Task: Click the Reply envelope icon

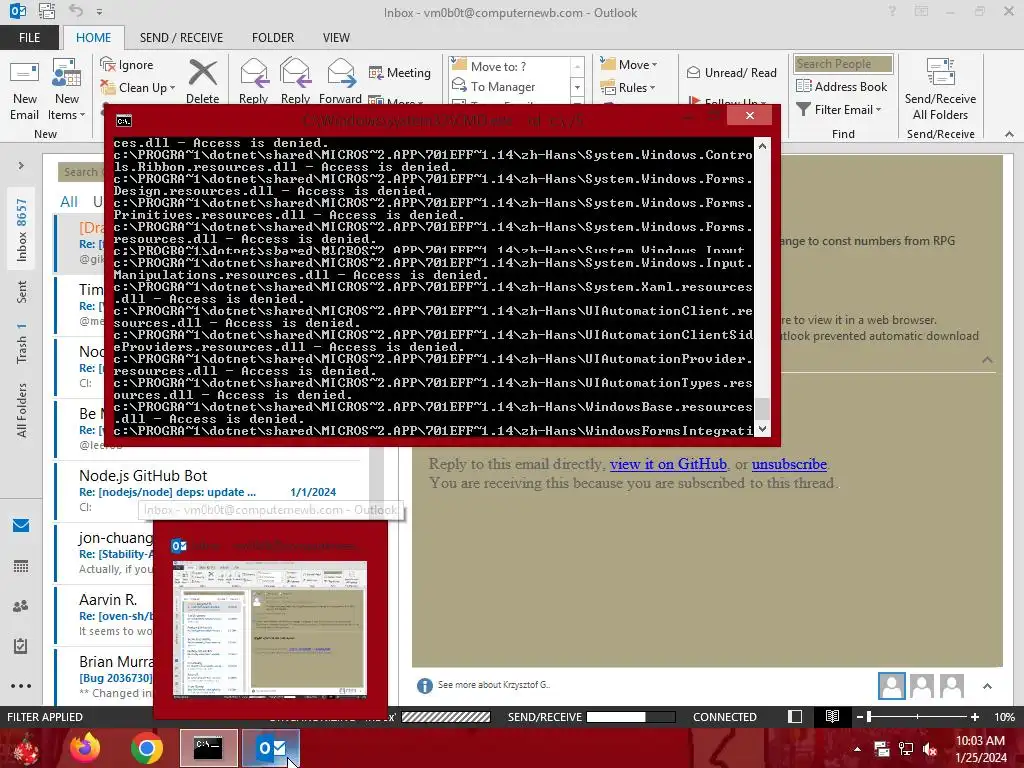Action: (253, 72)
